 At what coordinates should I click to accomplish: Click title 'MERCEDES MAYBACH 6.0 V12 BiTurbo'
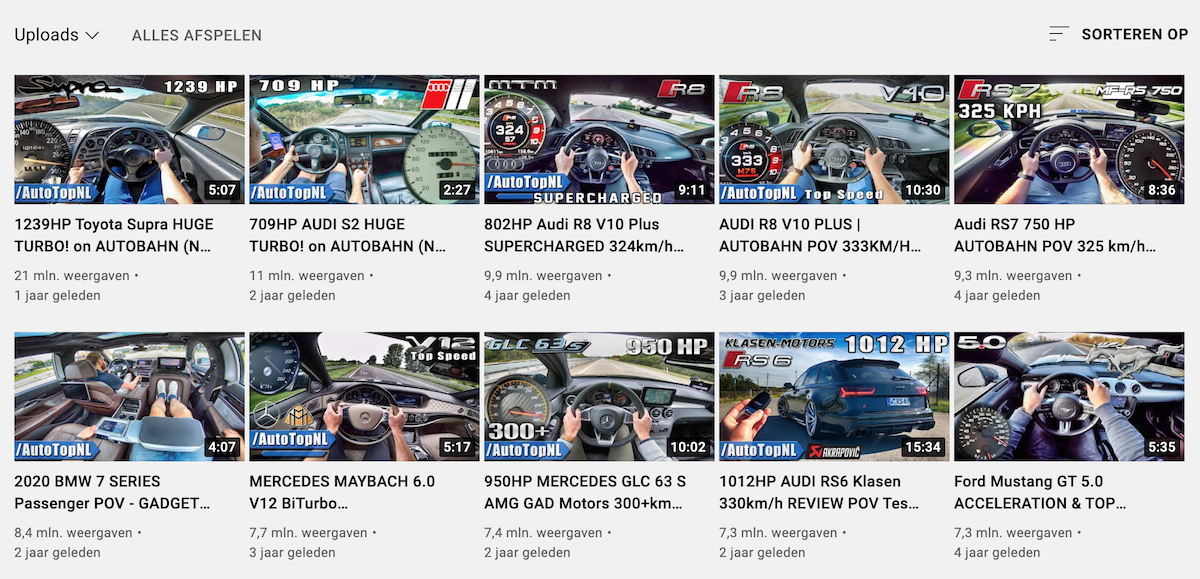(342, 492)
